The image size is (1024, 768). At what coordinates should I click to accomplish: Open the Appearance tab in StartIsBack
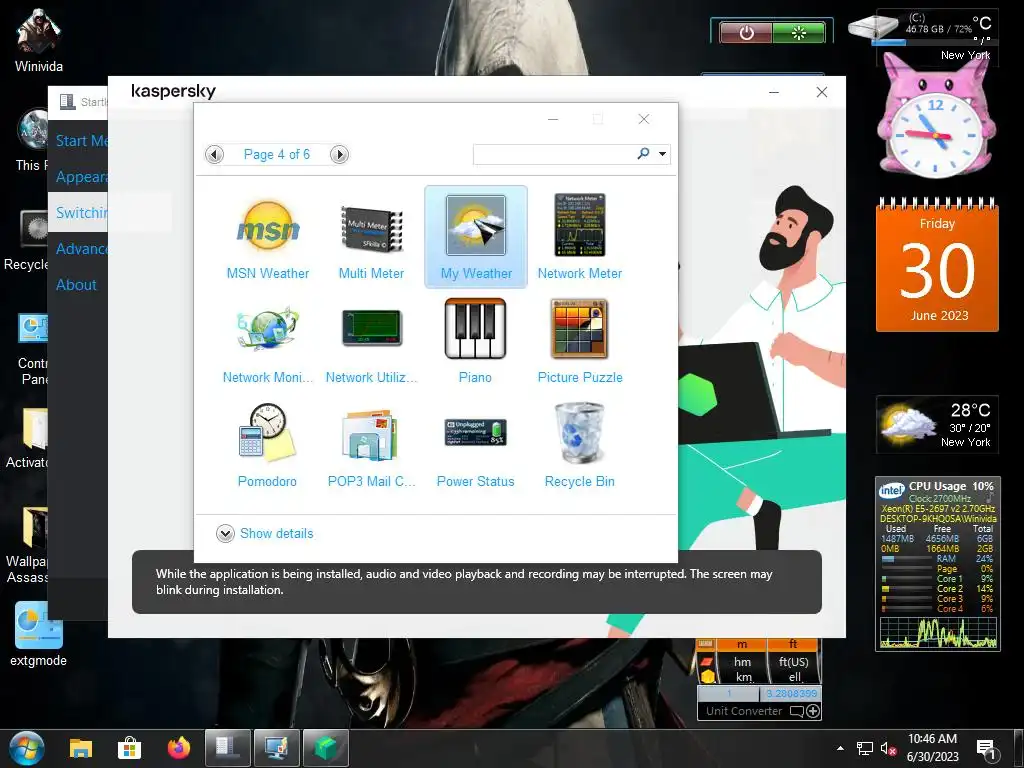click(81, 177)
